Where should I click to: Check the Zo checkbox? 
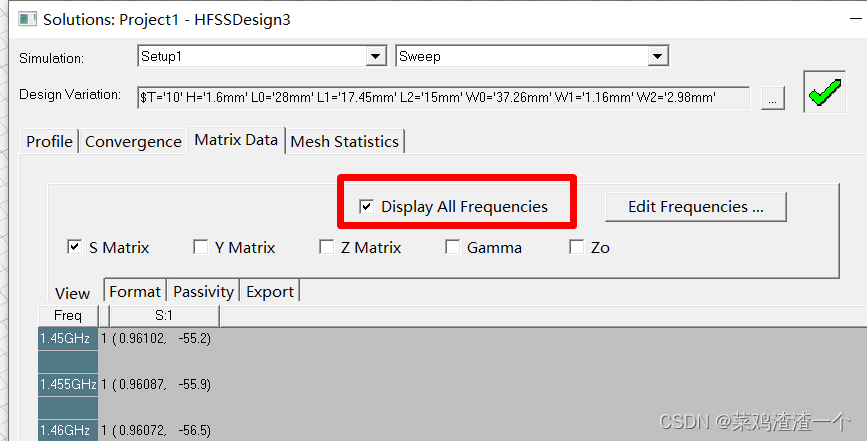(577, 247)
